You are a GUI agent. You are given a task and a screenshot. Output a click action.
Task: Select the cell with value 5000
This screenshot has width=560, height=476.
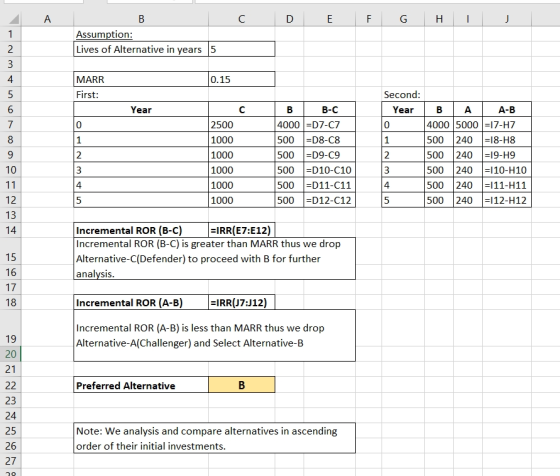point(468,125)
